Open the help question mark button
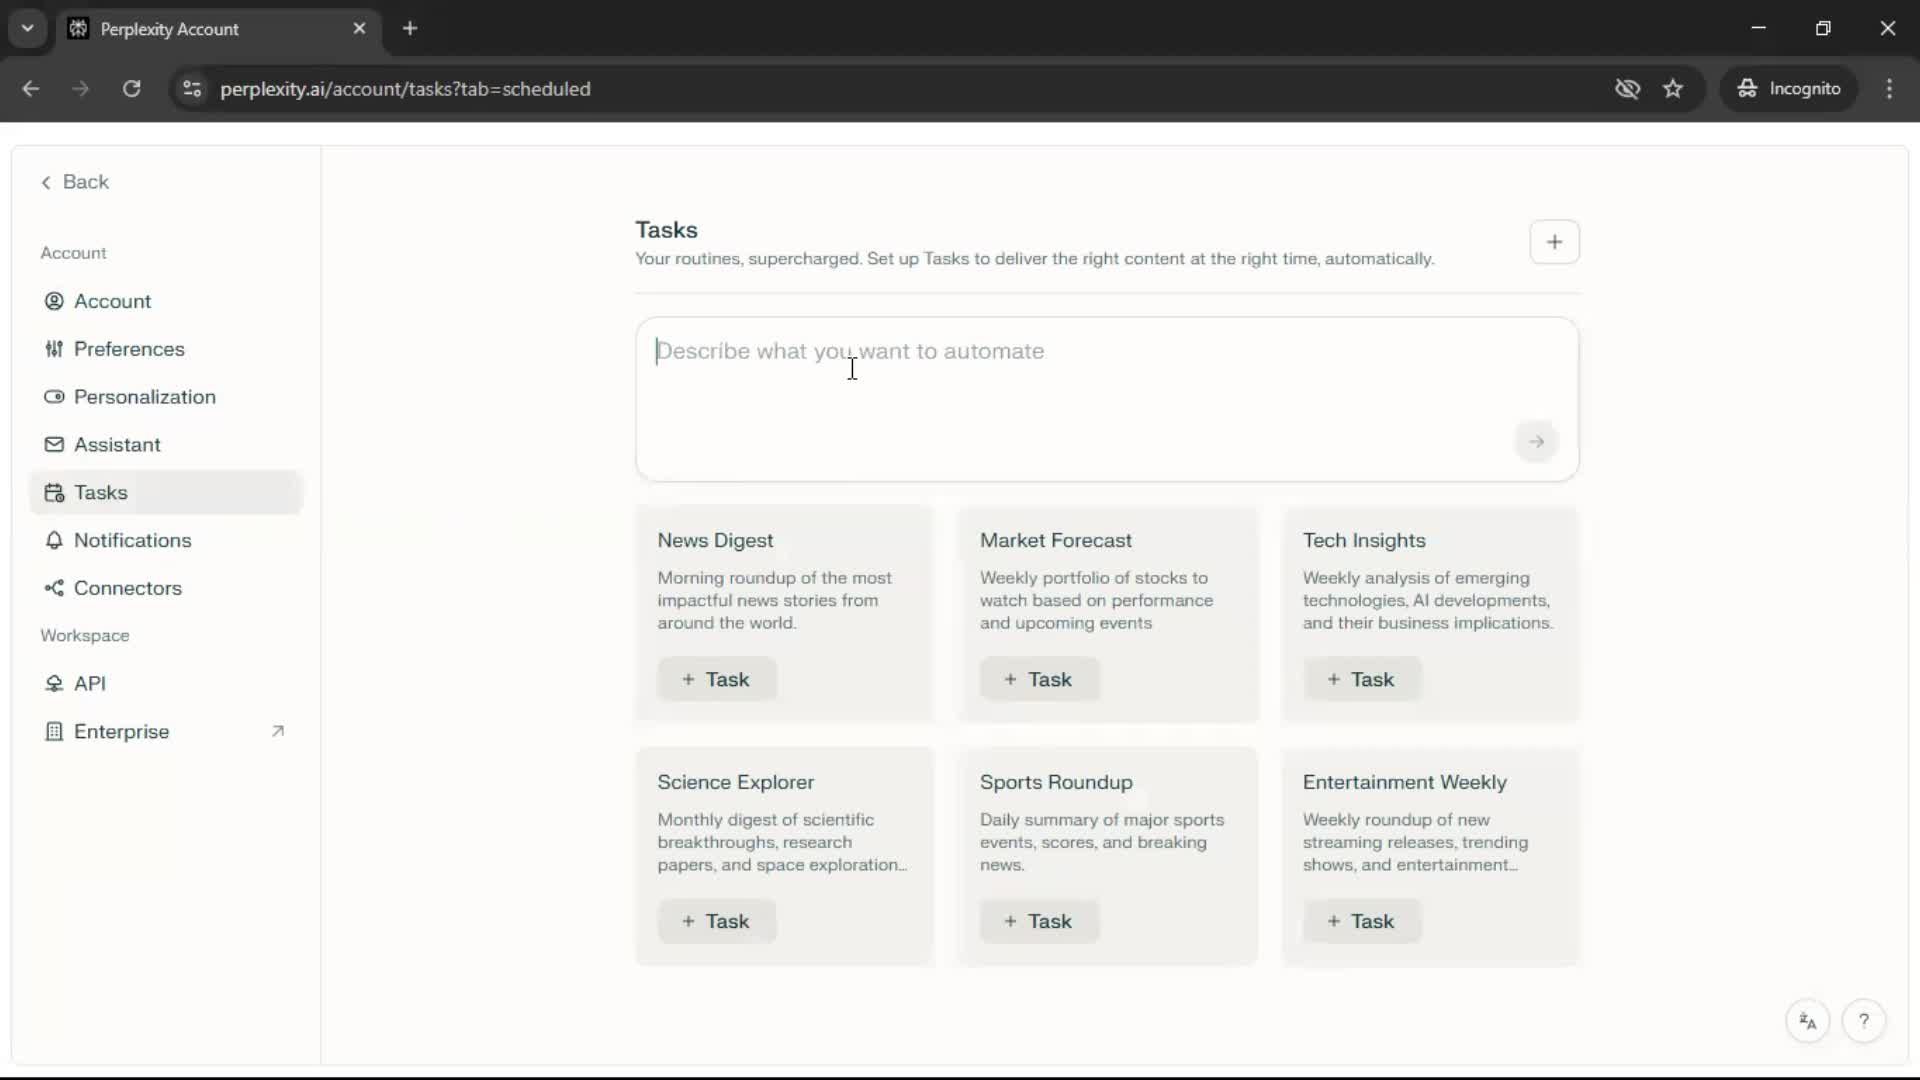 1863,1021
